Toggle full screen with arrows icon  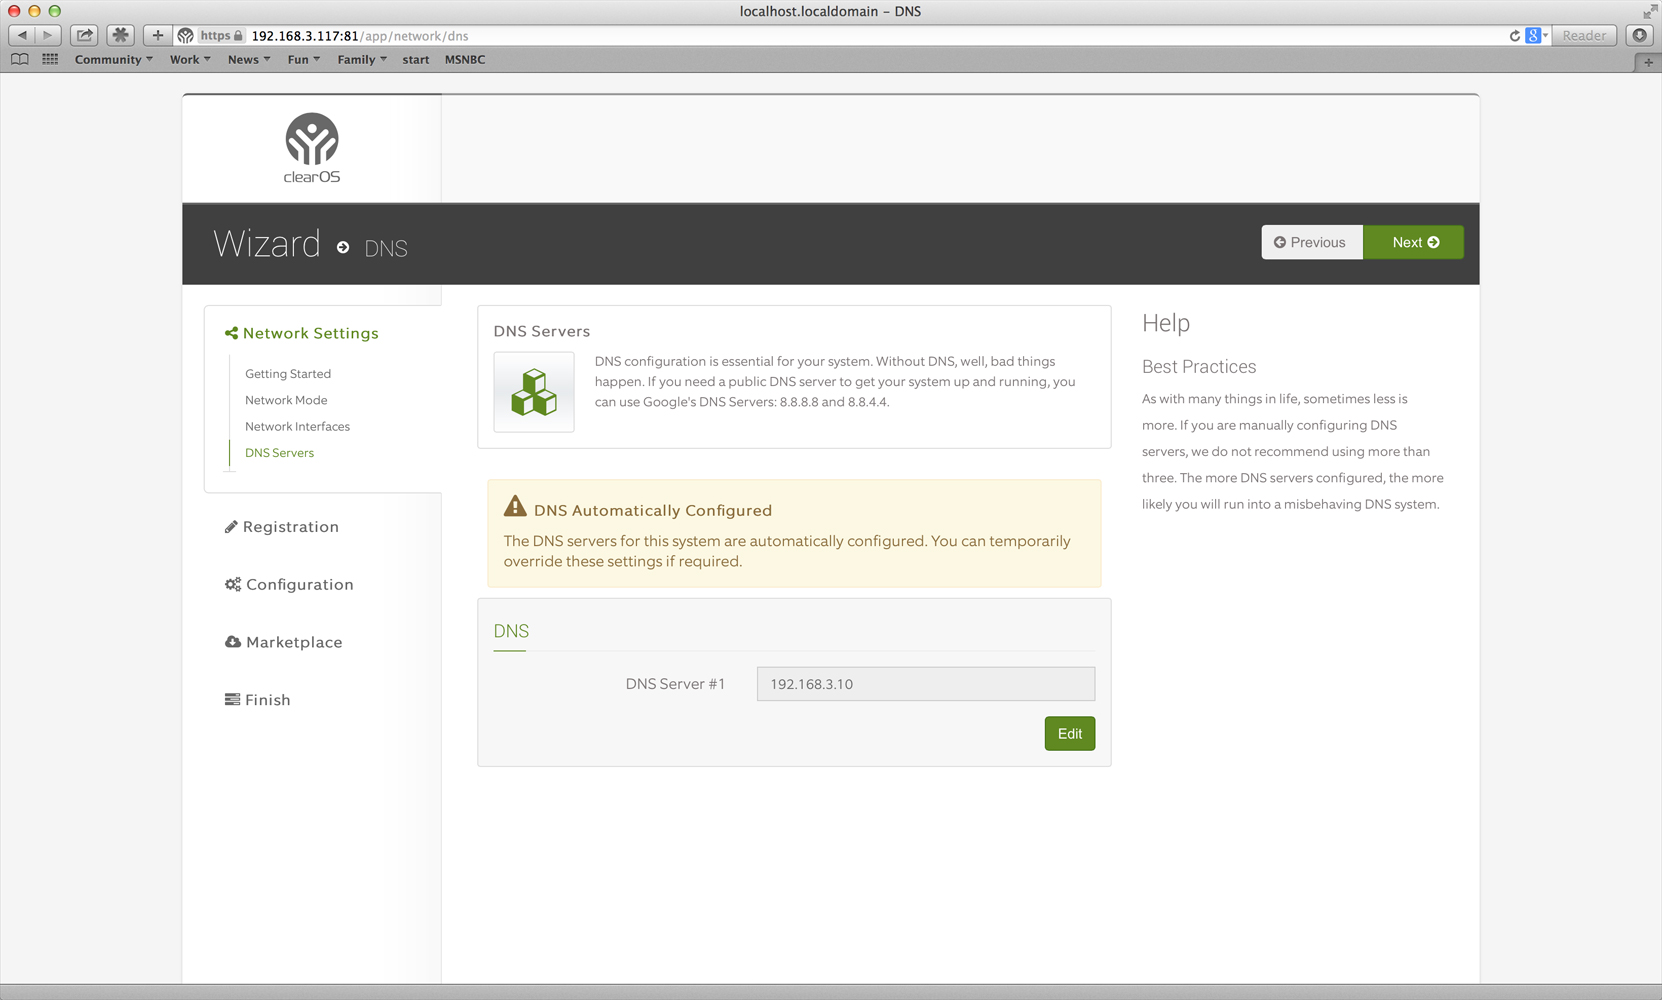(x=1650, y=12)
